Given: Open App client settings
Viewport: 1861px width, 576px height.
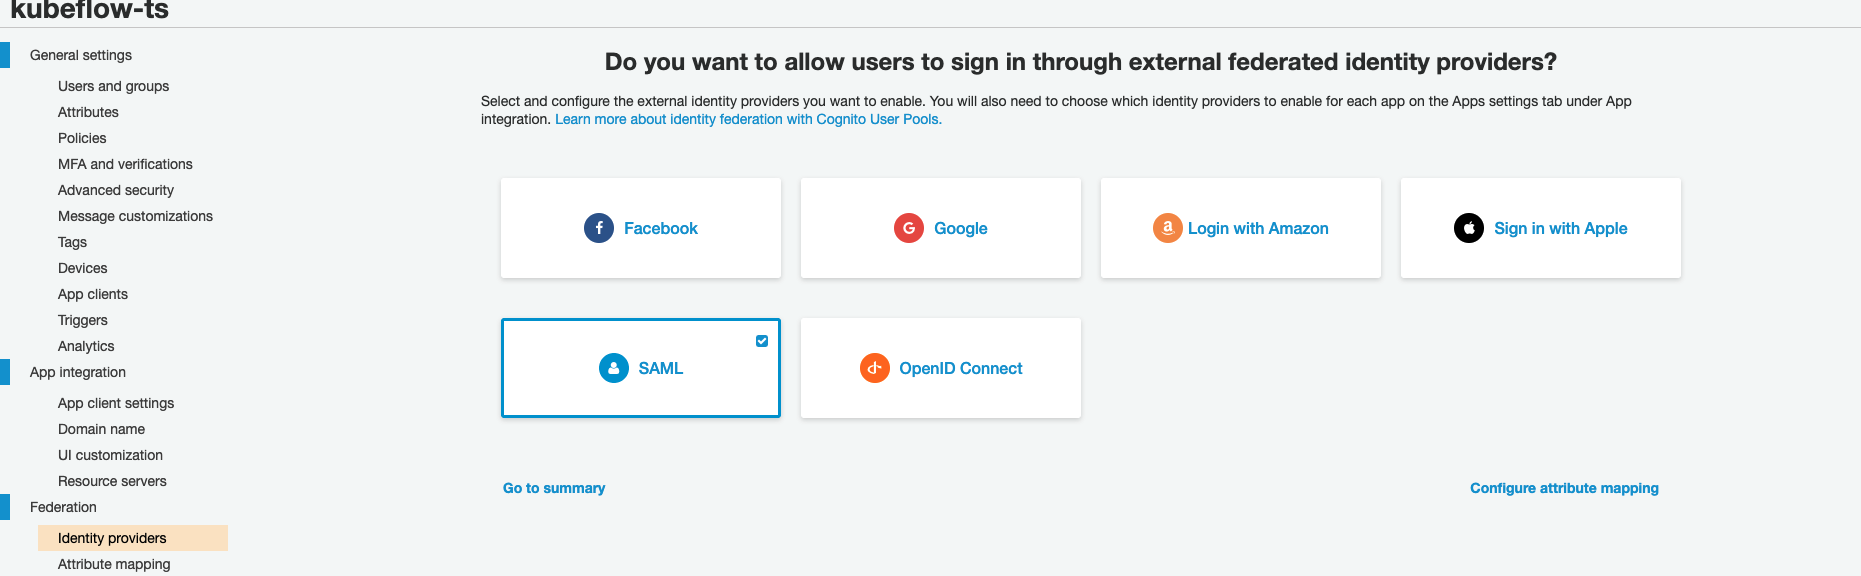Looking at the screenshot, I should click(116, 403).
